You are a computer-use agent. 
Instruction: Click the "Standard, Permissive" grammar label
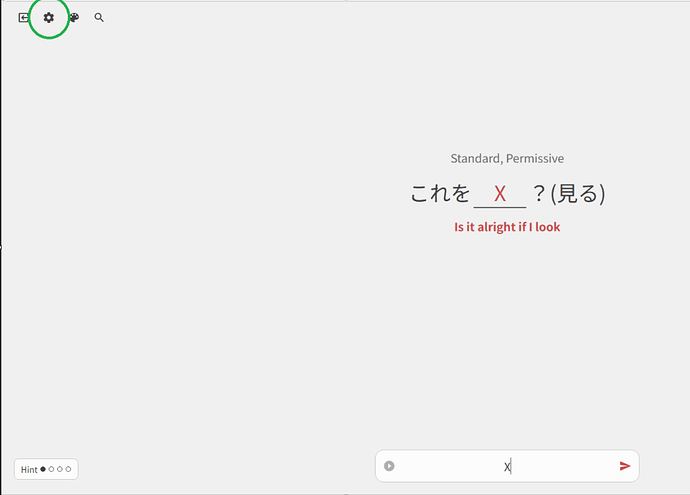click(x=507, y=158)
